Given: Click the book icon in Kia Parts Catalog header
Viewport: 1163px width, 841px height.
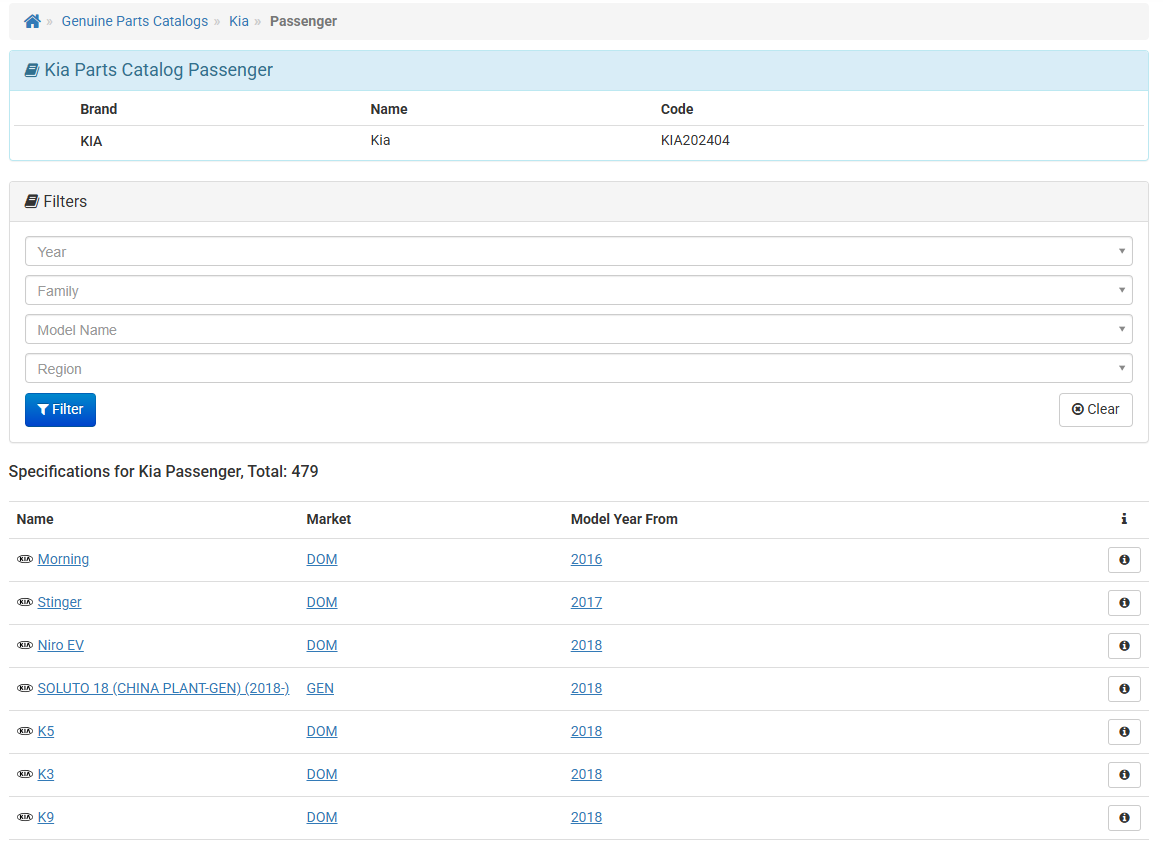Looking at the screenshot, I should coord(32,70).
